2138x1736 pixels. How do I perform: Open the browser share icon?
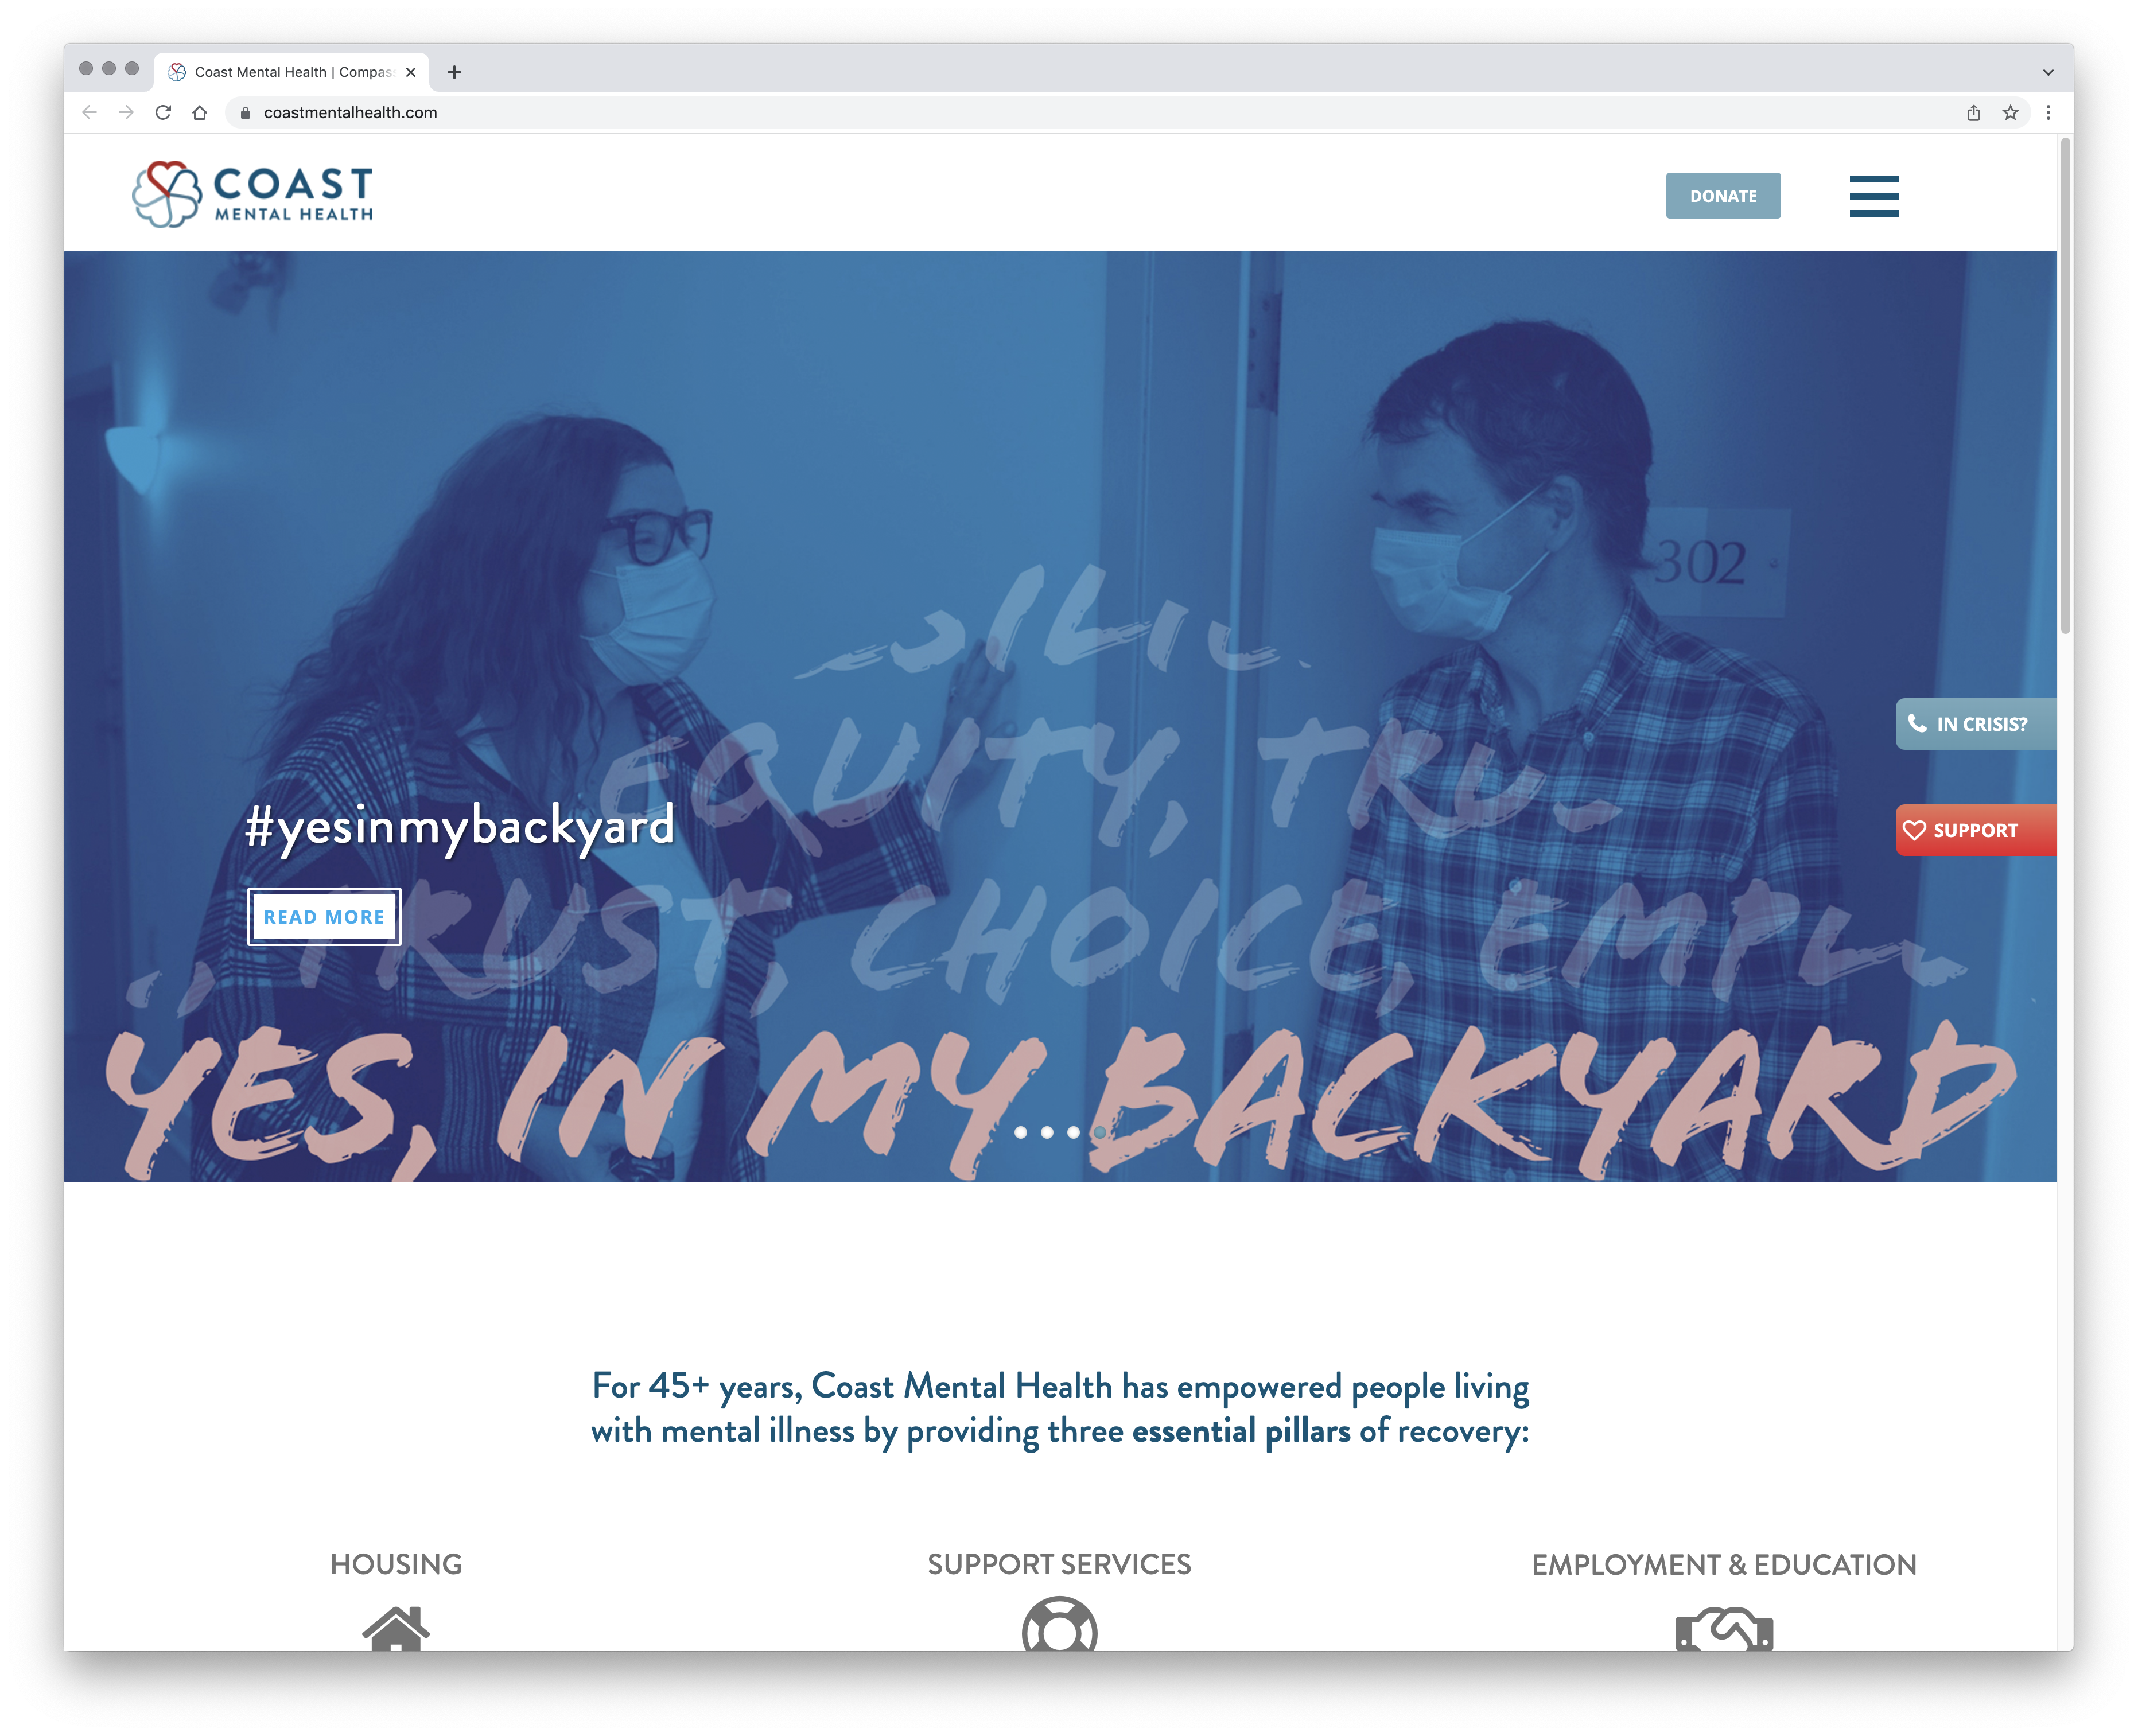tap(1973, 113)
